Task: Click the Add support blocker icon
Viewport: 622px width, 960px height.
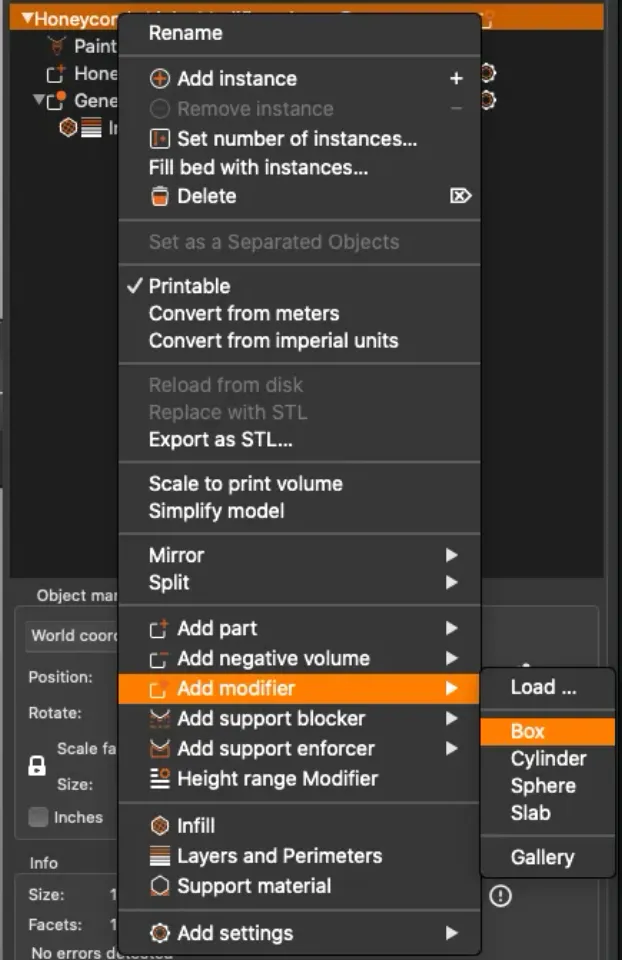Action: [x=159, y=719]
